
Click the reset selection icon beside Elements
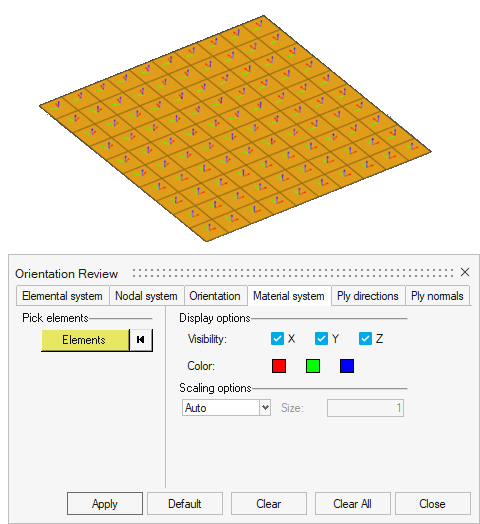click(x=141, y=340)
